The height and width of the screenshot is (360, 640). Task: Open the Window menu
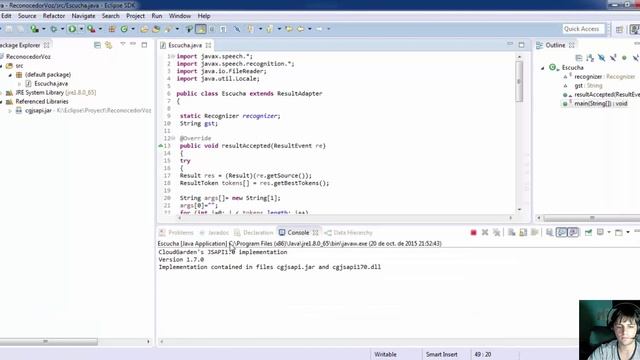pyautogui.click(x=180, y=16)
